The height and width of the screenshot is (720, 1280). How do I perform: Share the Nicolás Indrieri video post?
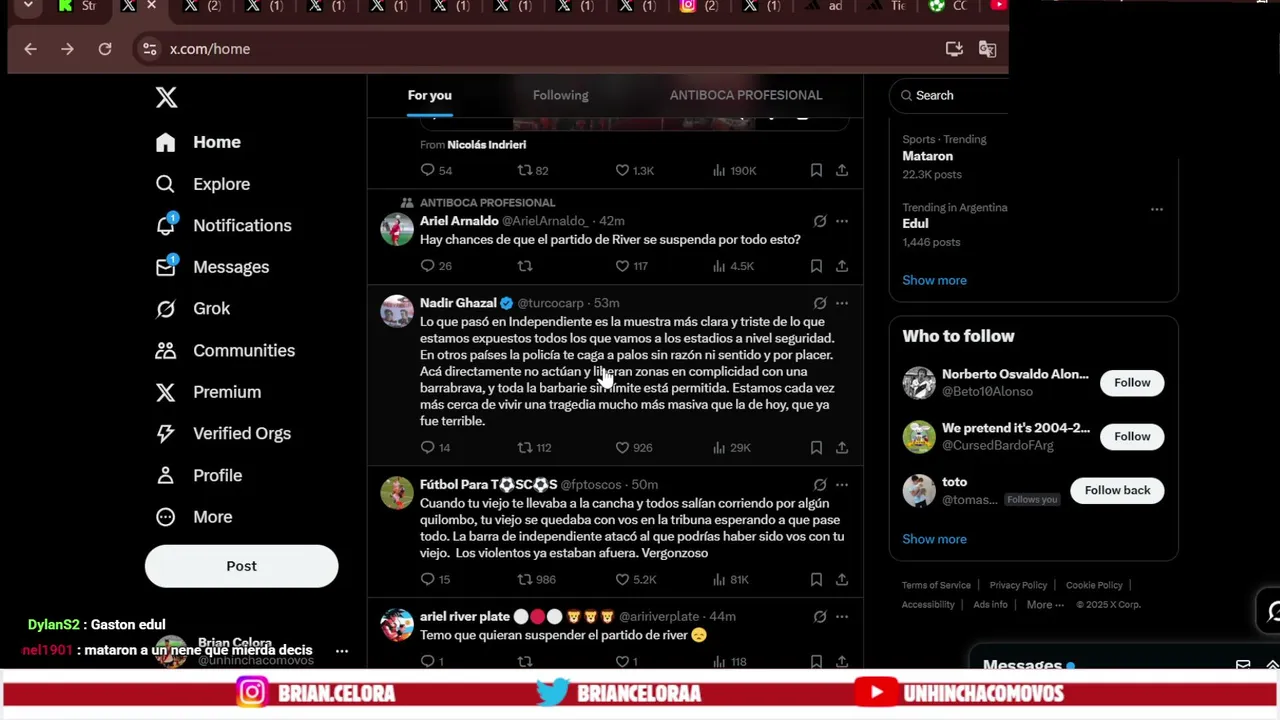coord(842,170)
